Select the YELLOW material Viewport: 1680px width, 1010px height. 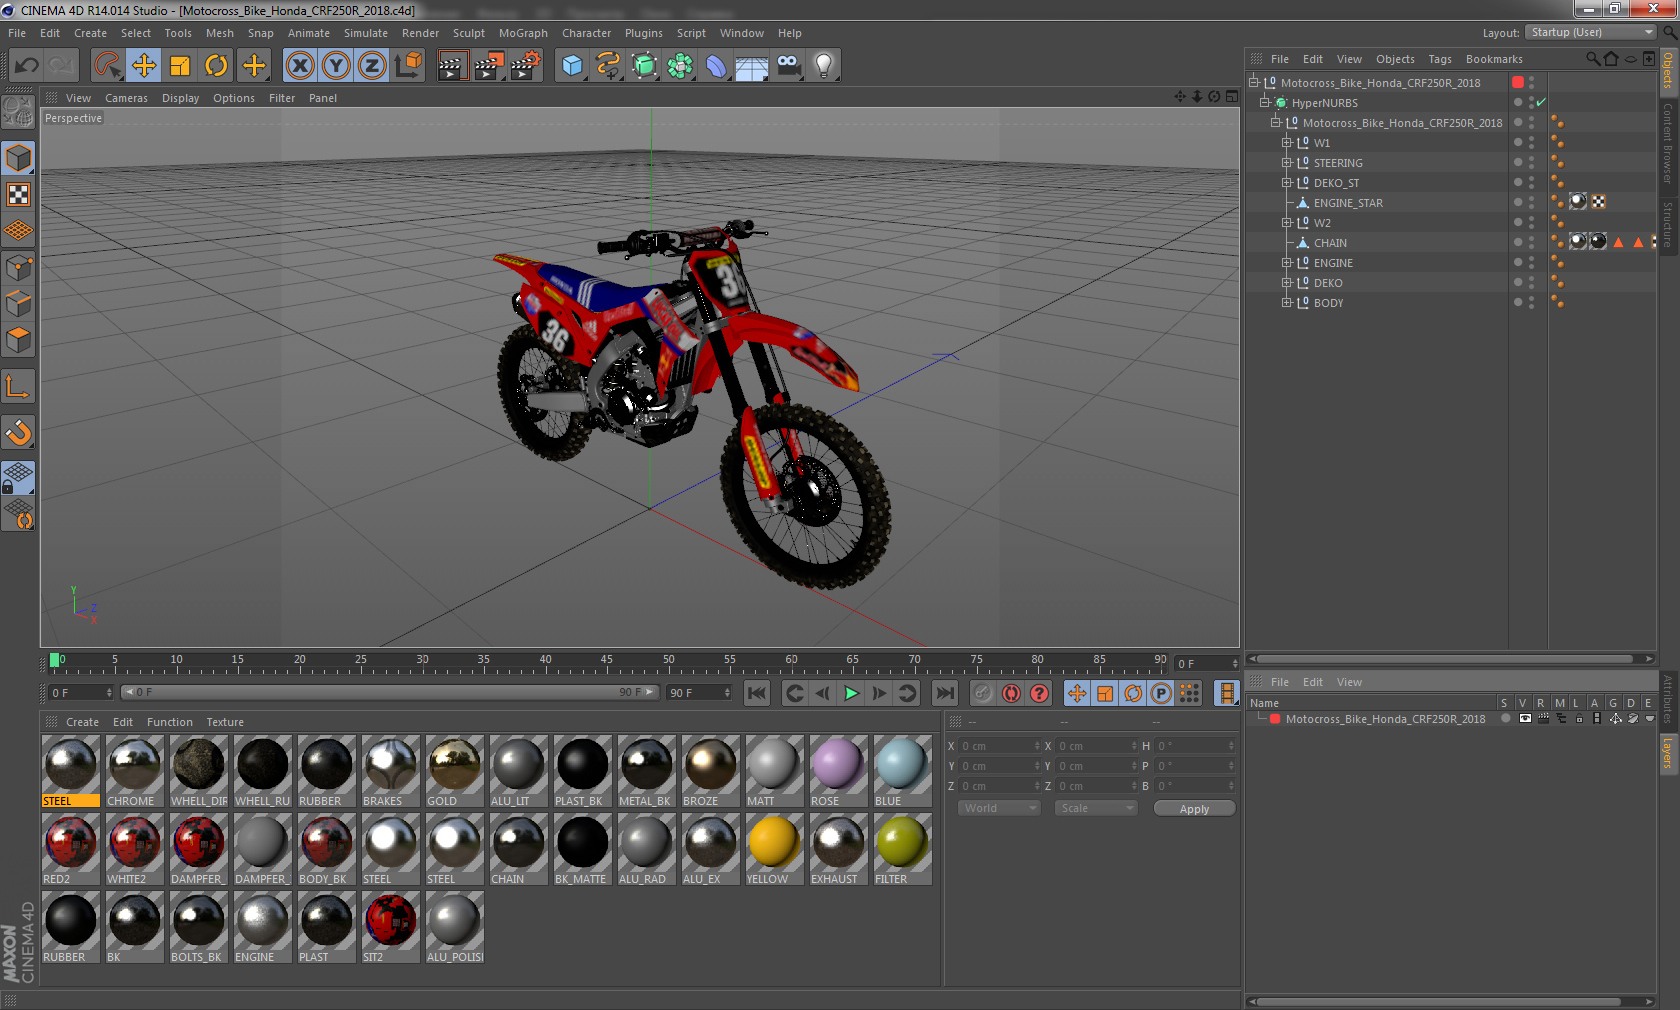point(774,849)
